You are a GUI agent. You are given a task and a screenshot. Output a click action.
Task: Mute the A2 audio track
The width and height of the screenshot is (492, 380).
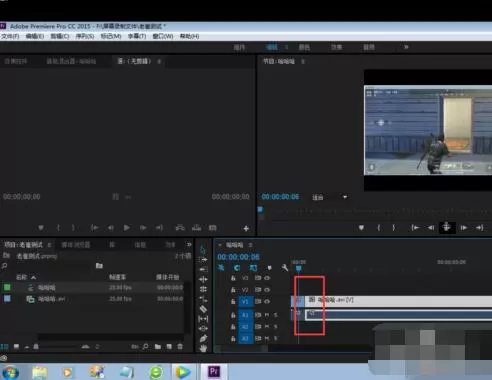(x=267, y=327)
